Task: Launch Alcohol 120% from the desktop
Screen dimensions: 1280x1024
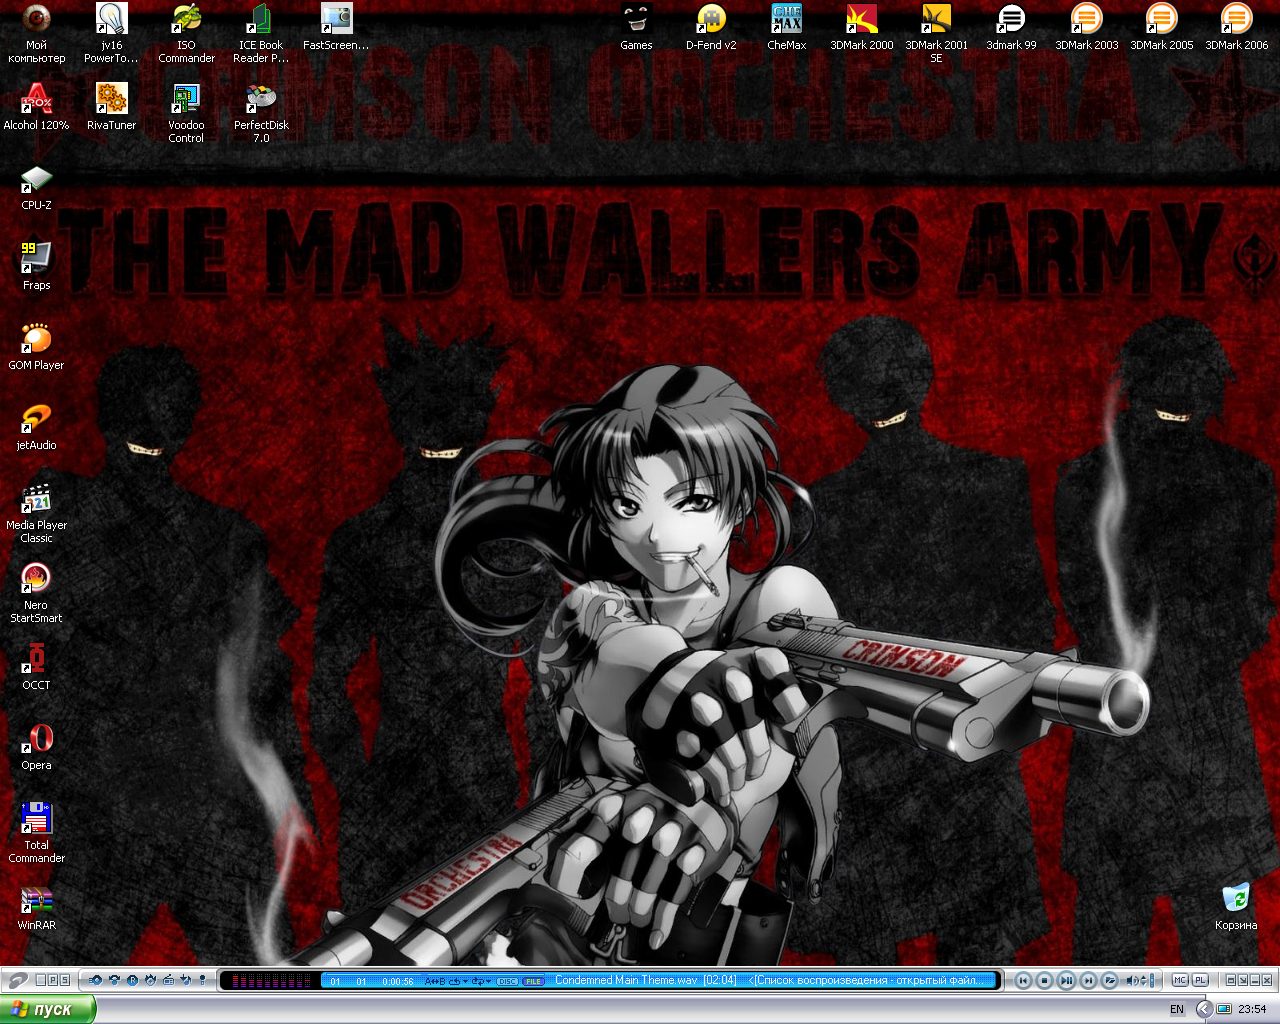Action: 36,107
